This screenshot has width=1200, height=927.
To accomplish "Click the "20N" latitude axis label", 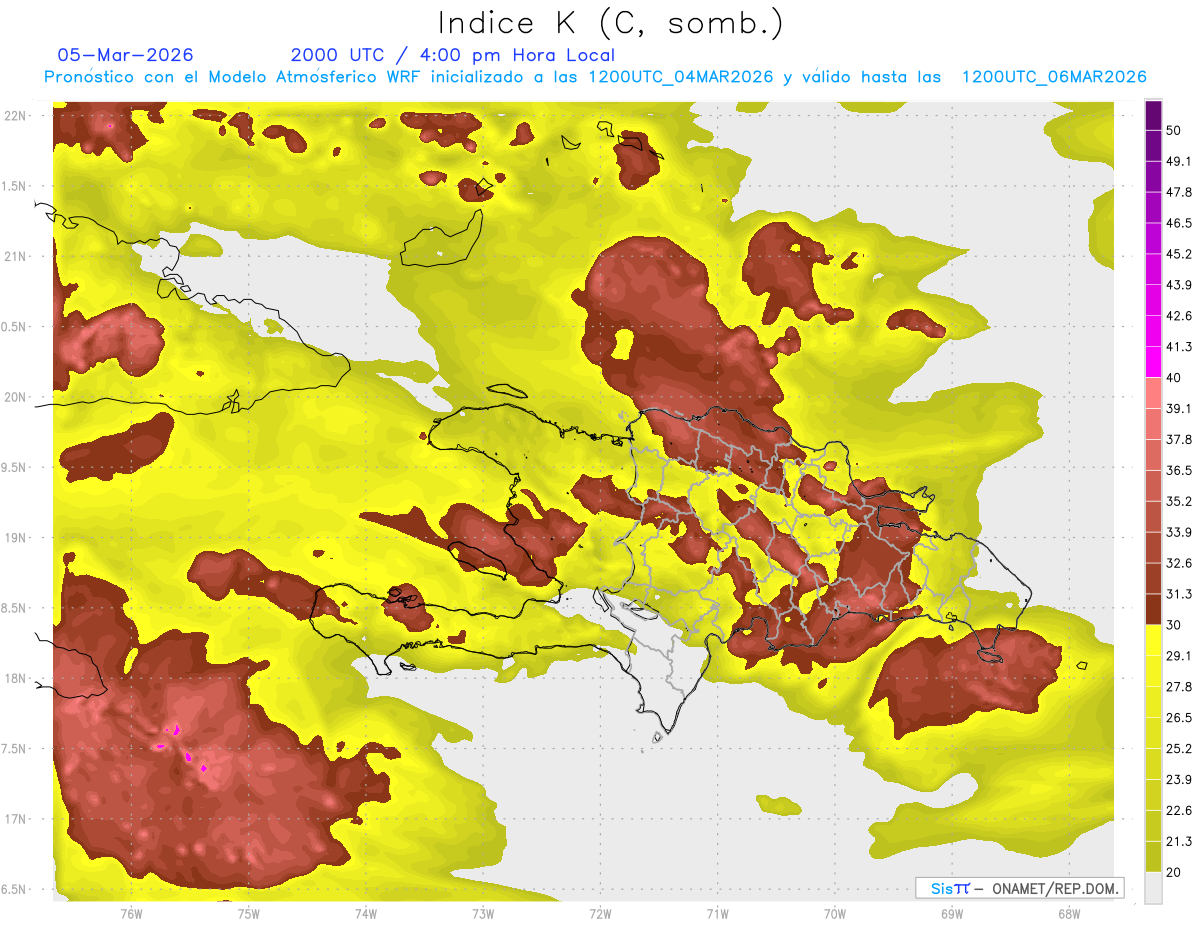I will tap(14, 397).
